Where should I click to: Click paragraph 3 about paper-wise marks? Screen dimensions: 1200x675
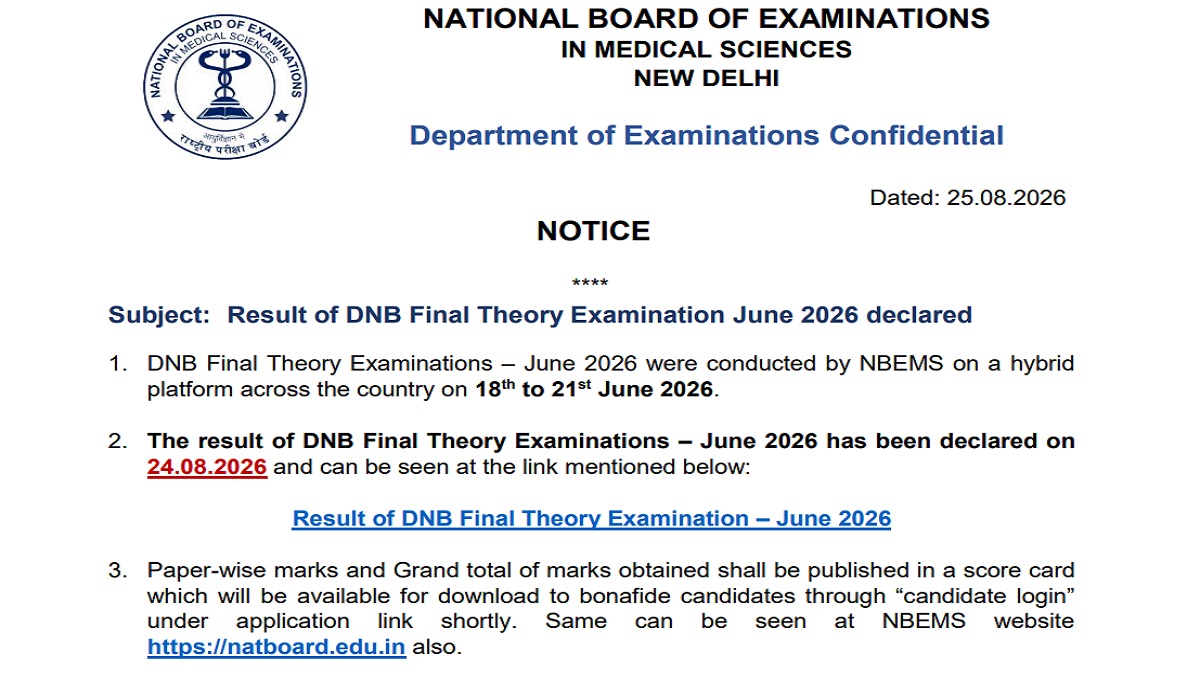[610, 608]
